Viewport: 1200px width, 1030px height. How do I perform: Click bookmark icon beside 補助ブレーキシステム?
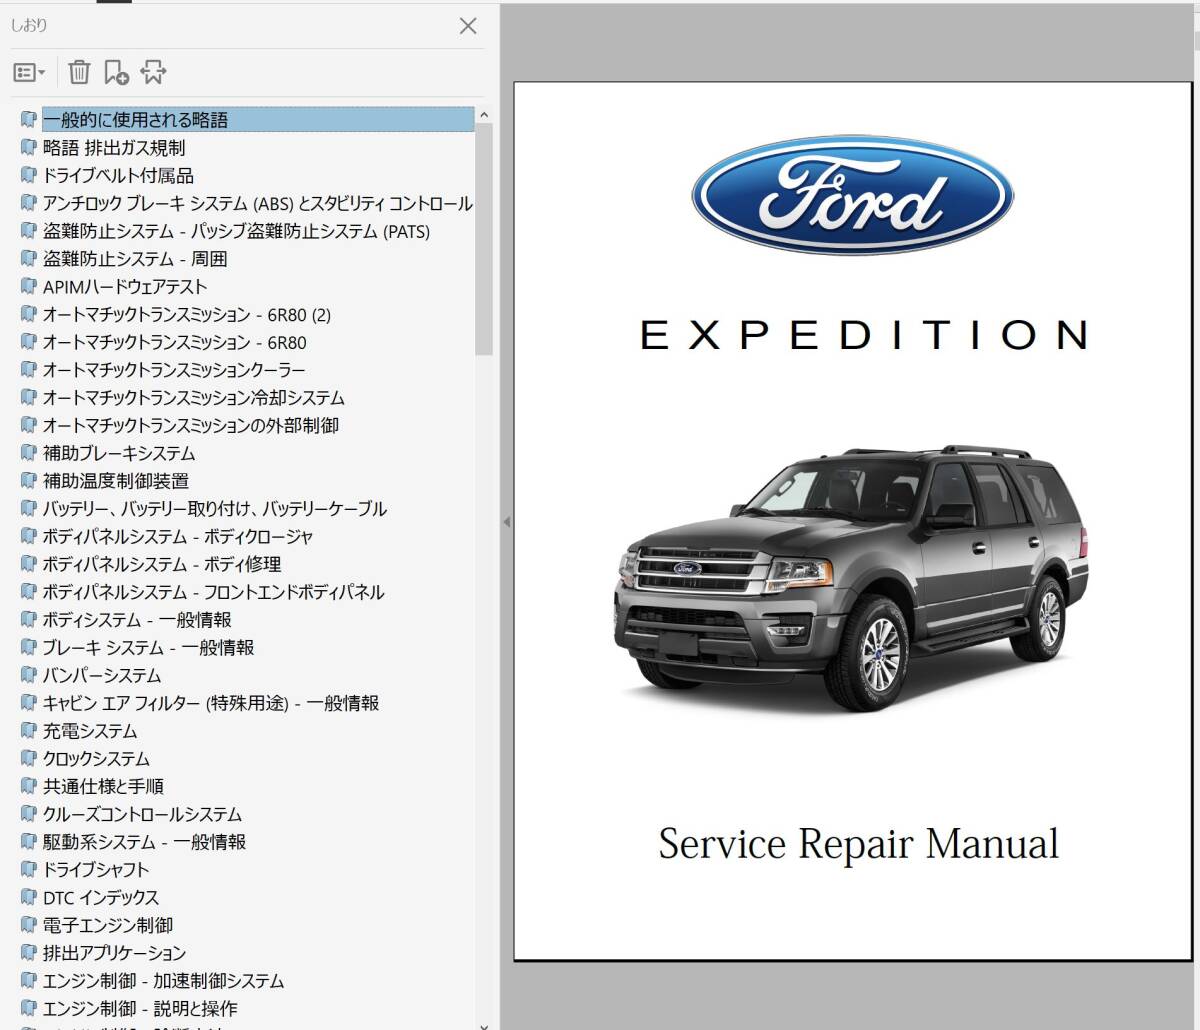click(x=28, y=453)
